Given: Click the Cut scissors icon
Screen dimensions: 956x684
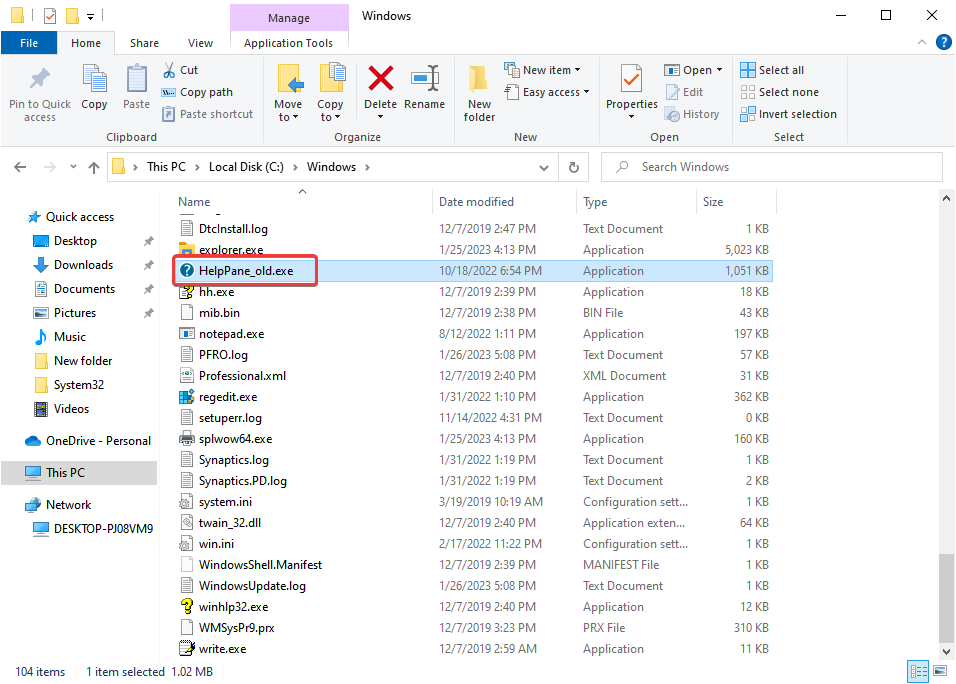Looking at the screenshot, I should [169, 70].
